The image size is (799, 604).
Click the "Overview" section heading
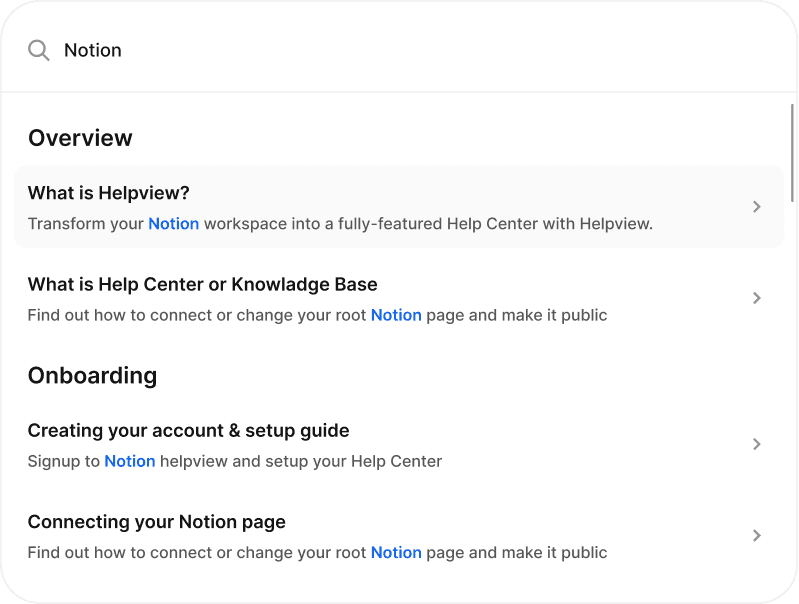pyautogui.click(x=80, y=138)
